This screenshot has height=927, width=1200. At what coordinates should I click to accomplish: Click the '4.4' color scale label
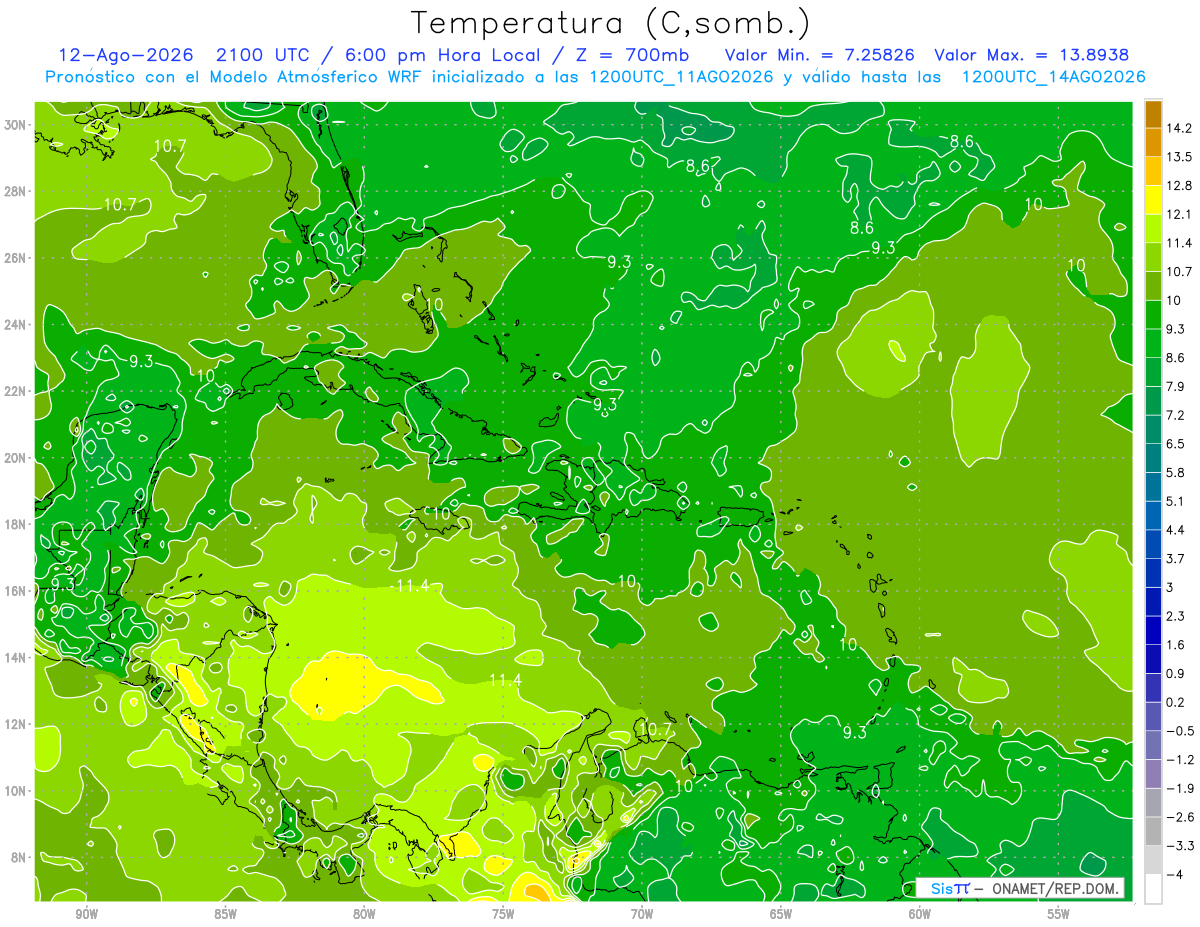1175,530
